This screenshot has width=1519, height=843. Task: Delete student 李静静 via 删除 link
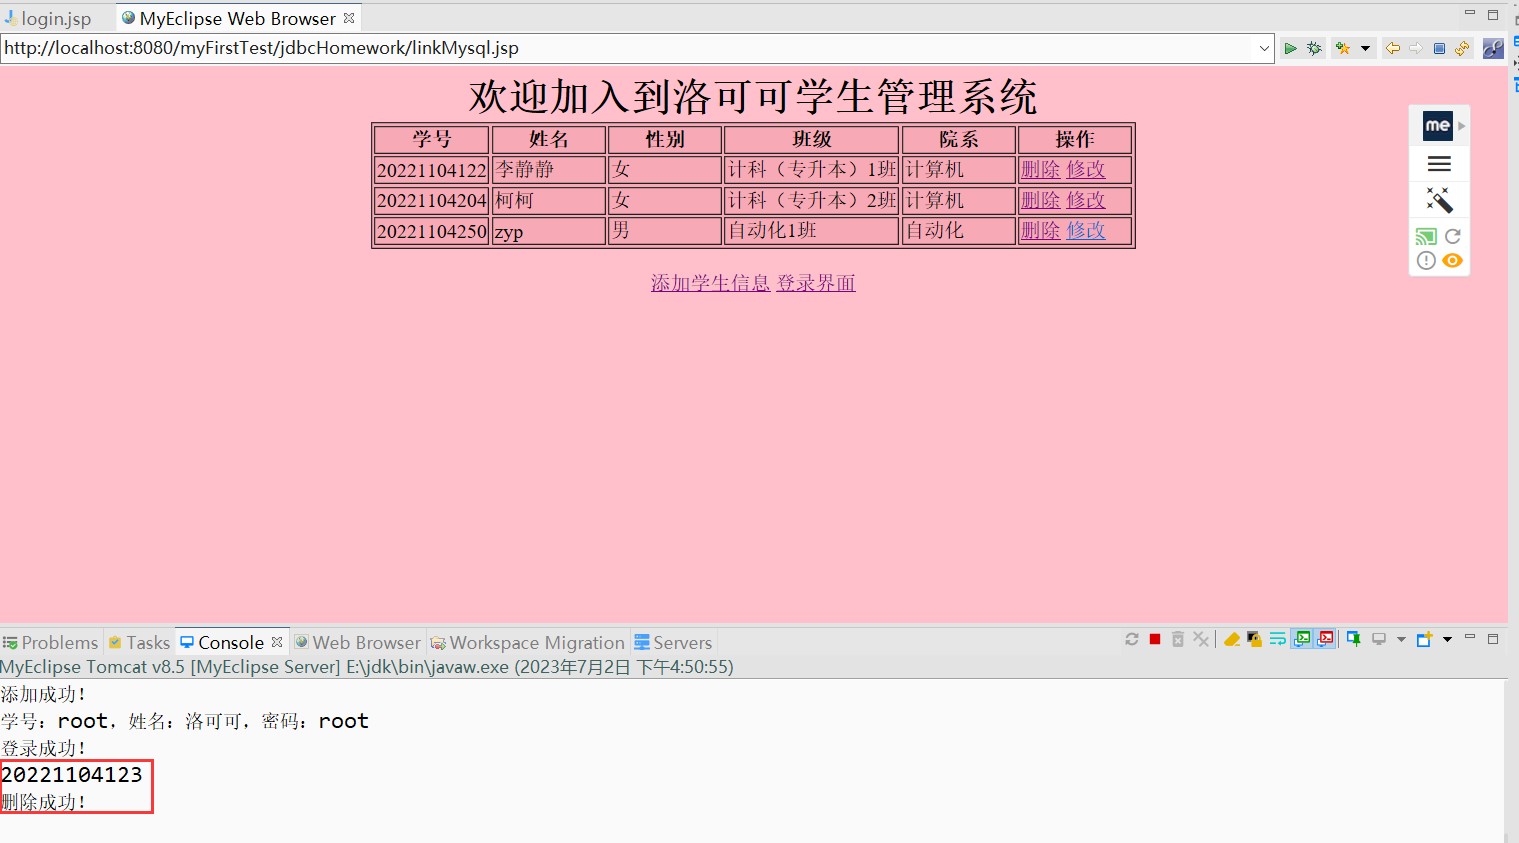1040,170
